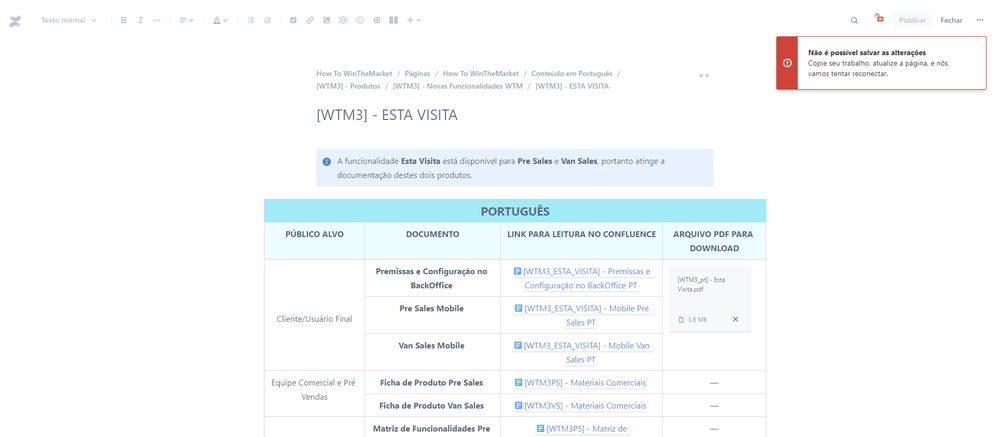
Task: Click the Confluence logo icon
Action: (15, 21)
